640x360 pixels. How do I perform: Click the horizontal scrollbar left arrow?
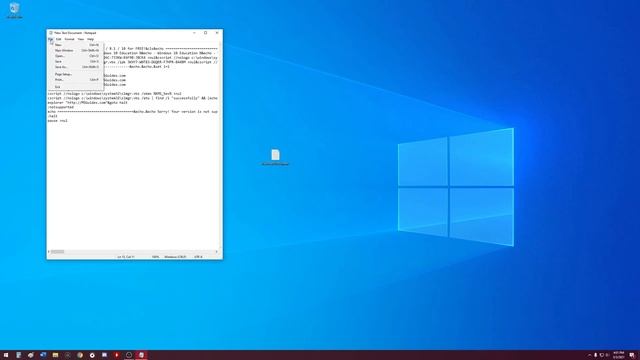click(x=49, y=252)
